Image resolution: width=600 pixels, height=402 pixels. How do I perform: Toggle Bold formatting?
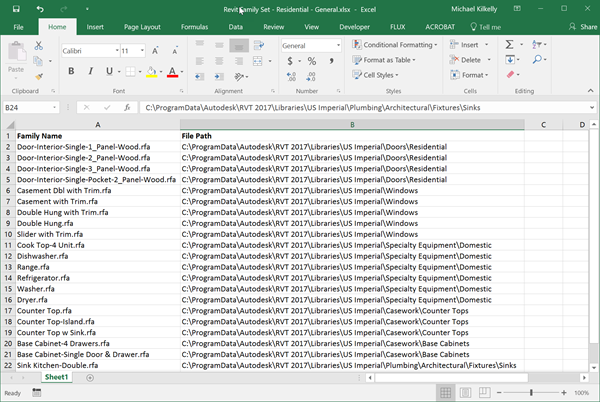[71, 71]
